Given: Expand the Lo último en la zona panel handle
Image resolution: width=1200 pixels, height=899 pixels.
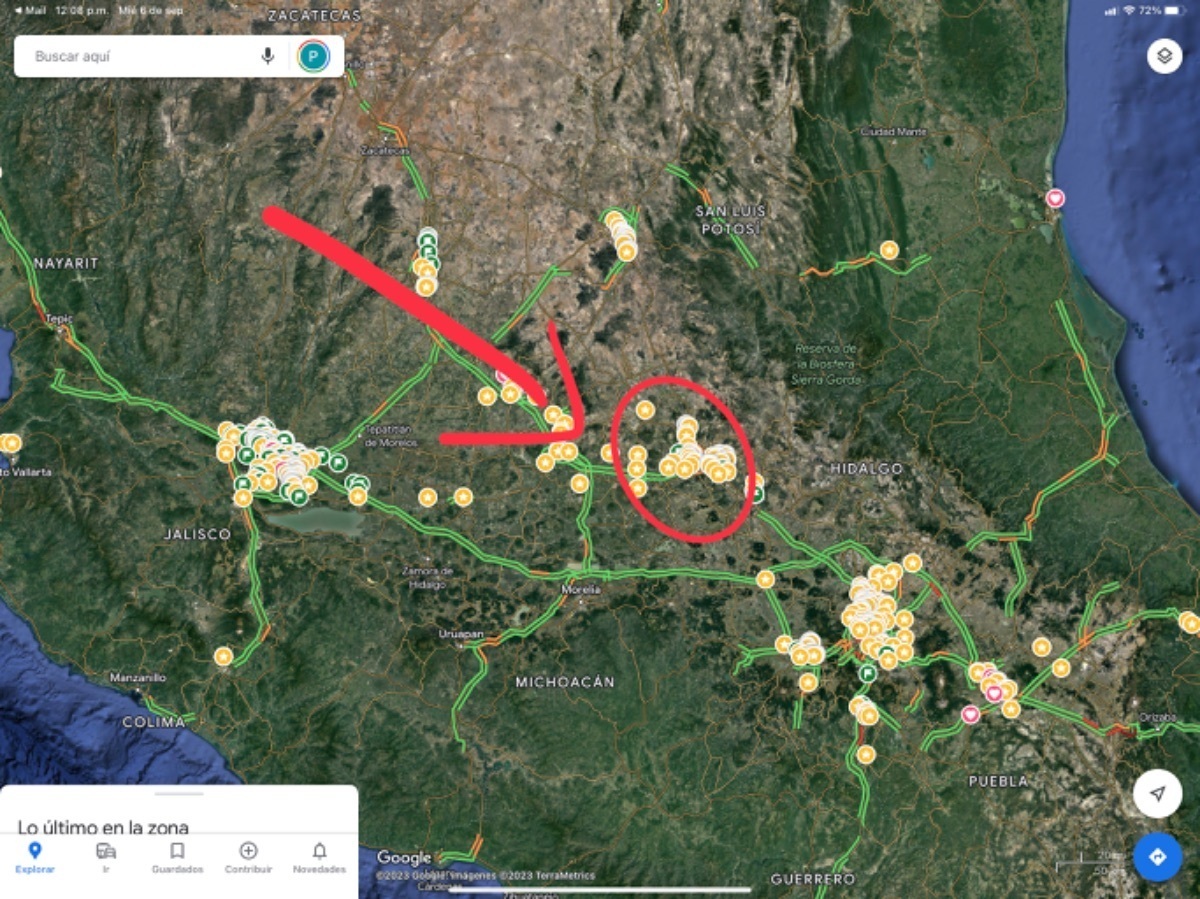Looking at the screenshot, I should coord(179,794).
